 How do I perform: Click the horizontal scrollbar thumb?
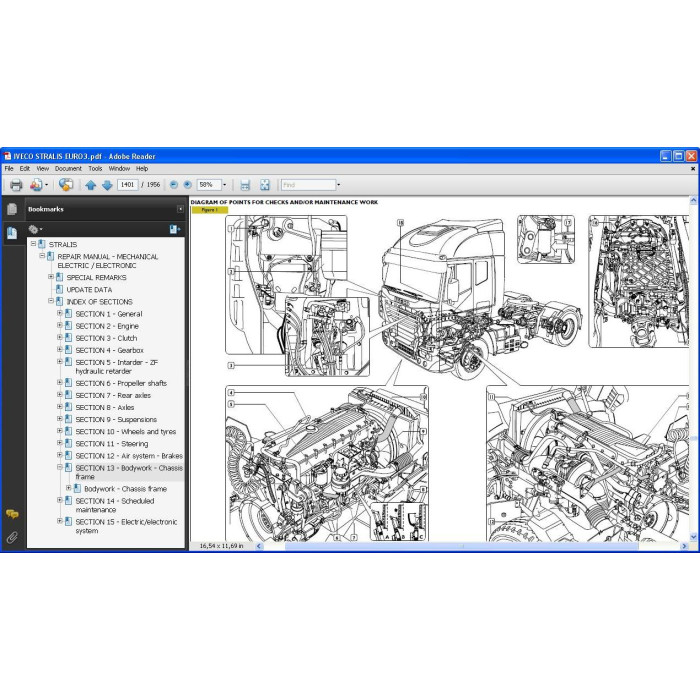(x=461, y=546)
